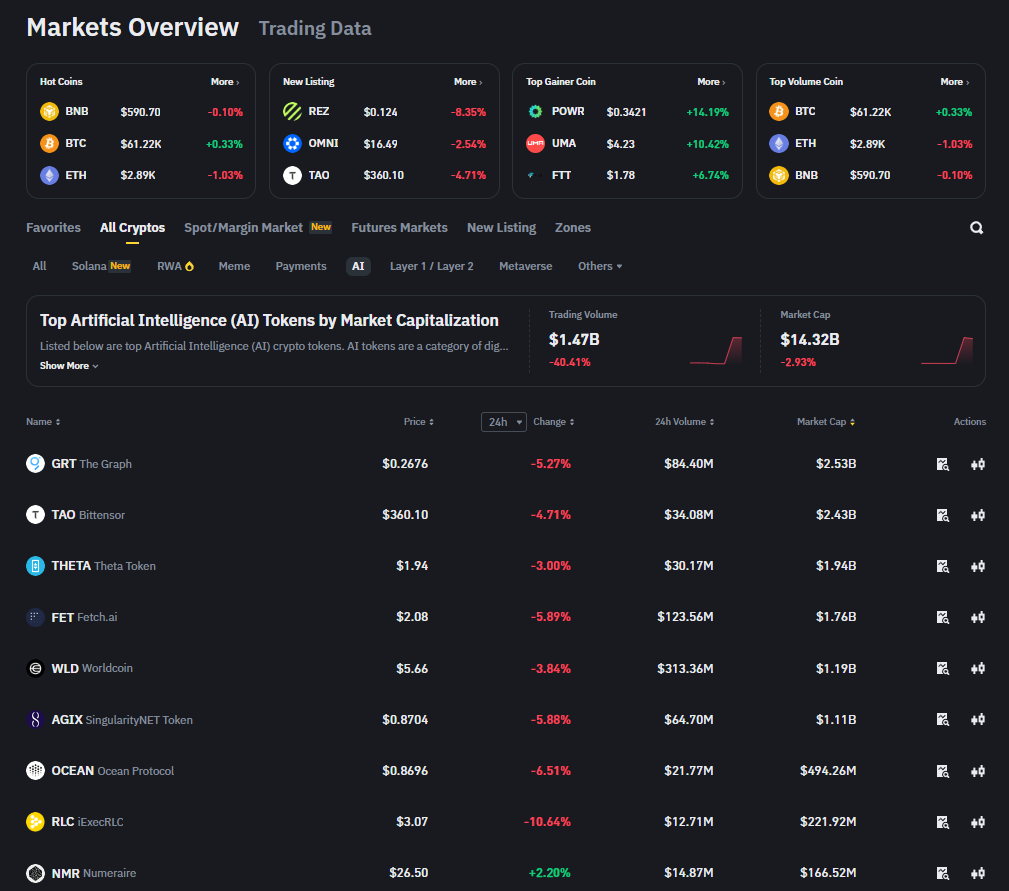Switch to Zones tab
This screenshot has height=891, width=1009.
(x=573, y=228)
